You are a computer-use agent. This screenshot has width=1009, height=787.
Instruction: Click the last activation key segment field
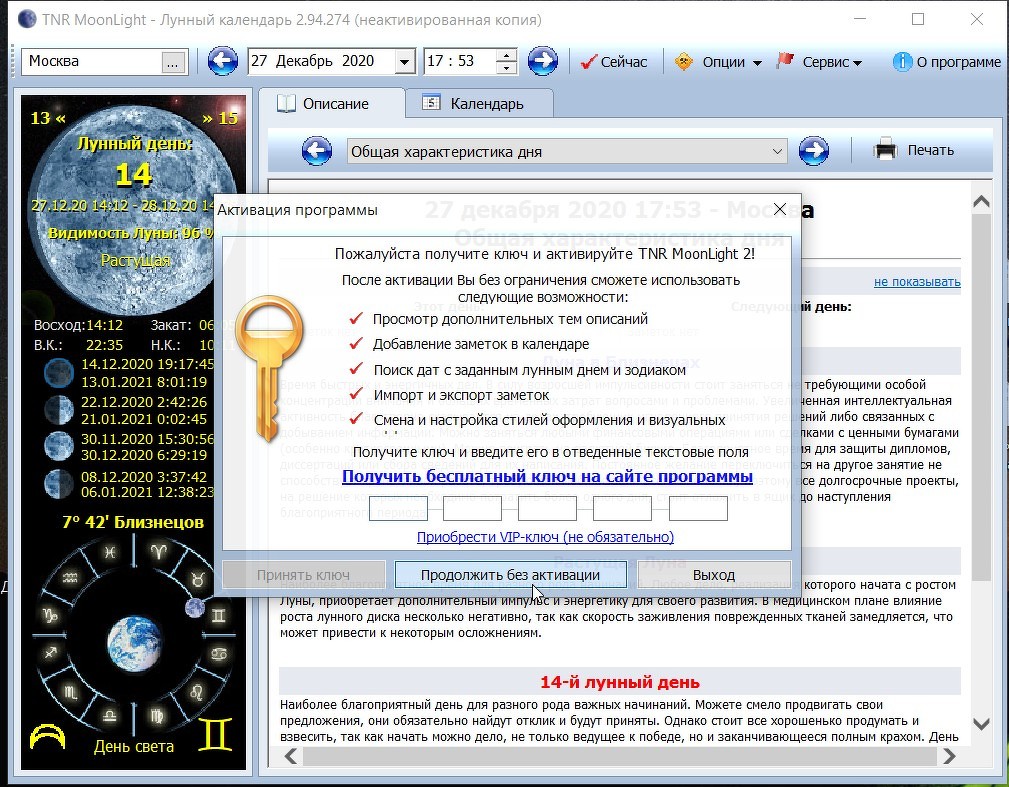698,508
